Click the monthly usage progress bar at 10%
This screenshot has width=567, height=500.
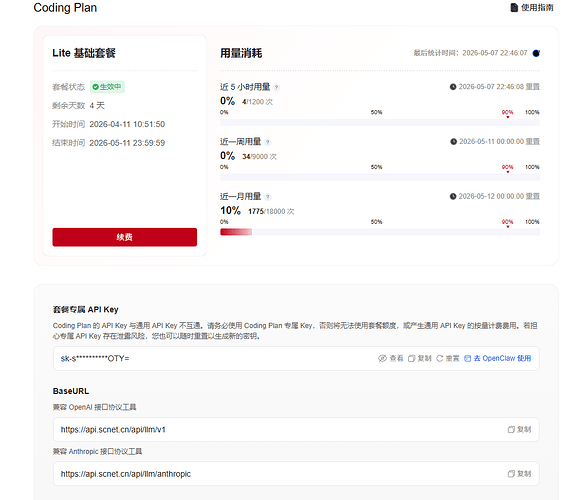(380, 232)
